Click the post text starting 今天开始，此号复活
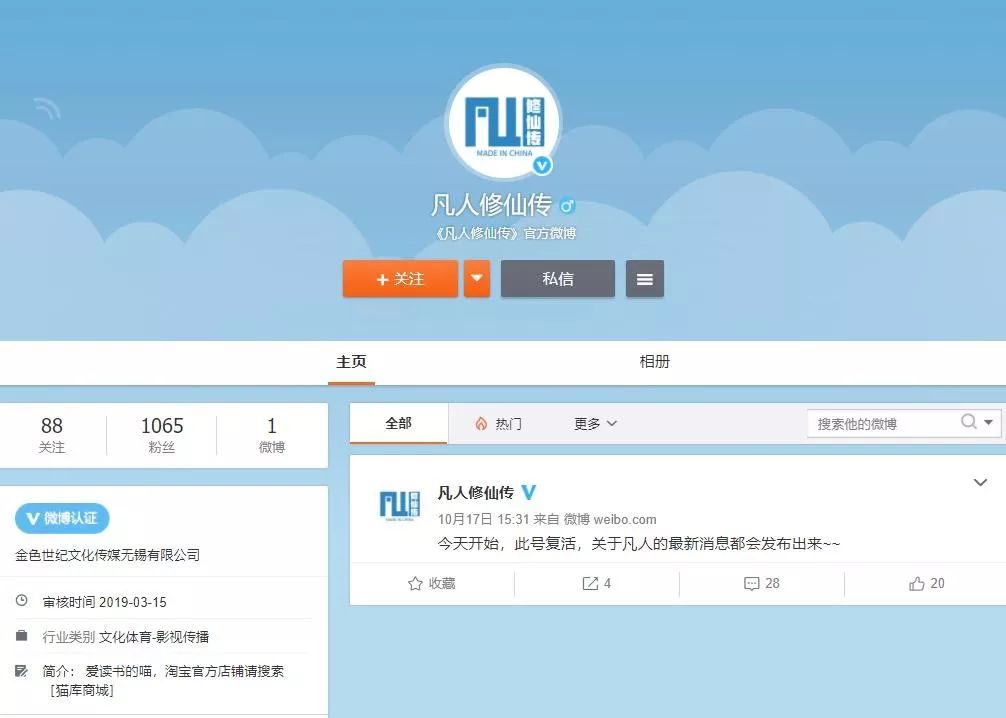Screen dimensions: 1006x718 638,544
